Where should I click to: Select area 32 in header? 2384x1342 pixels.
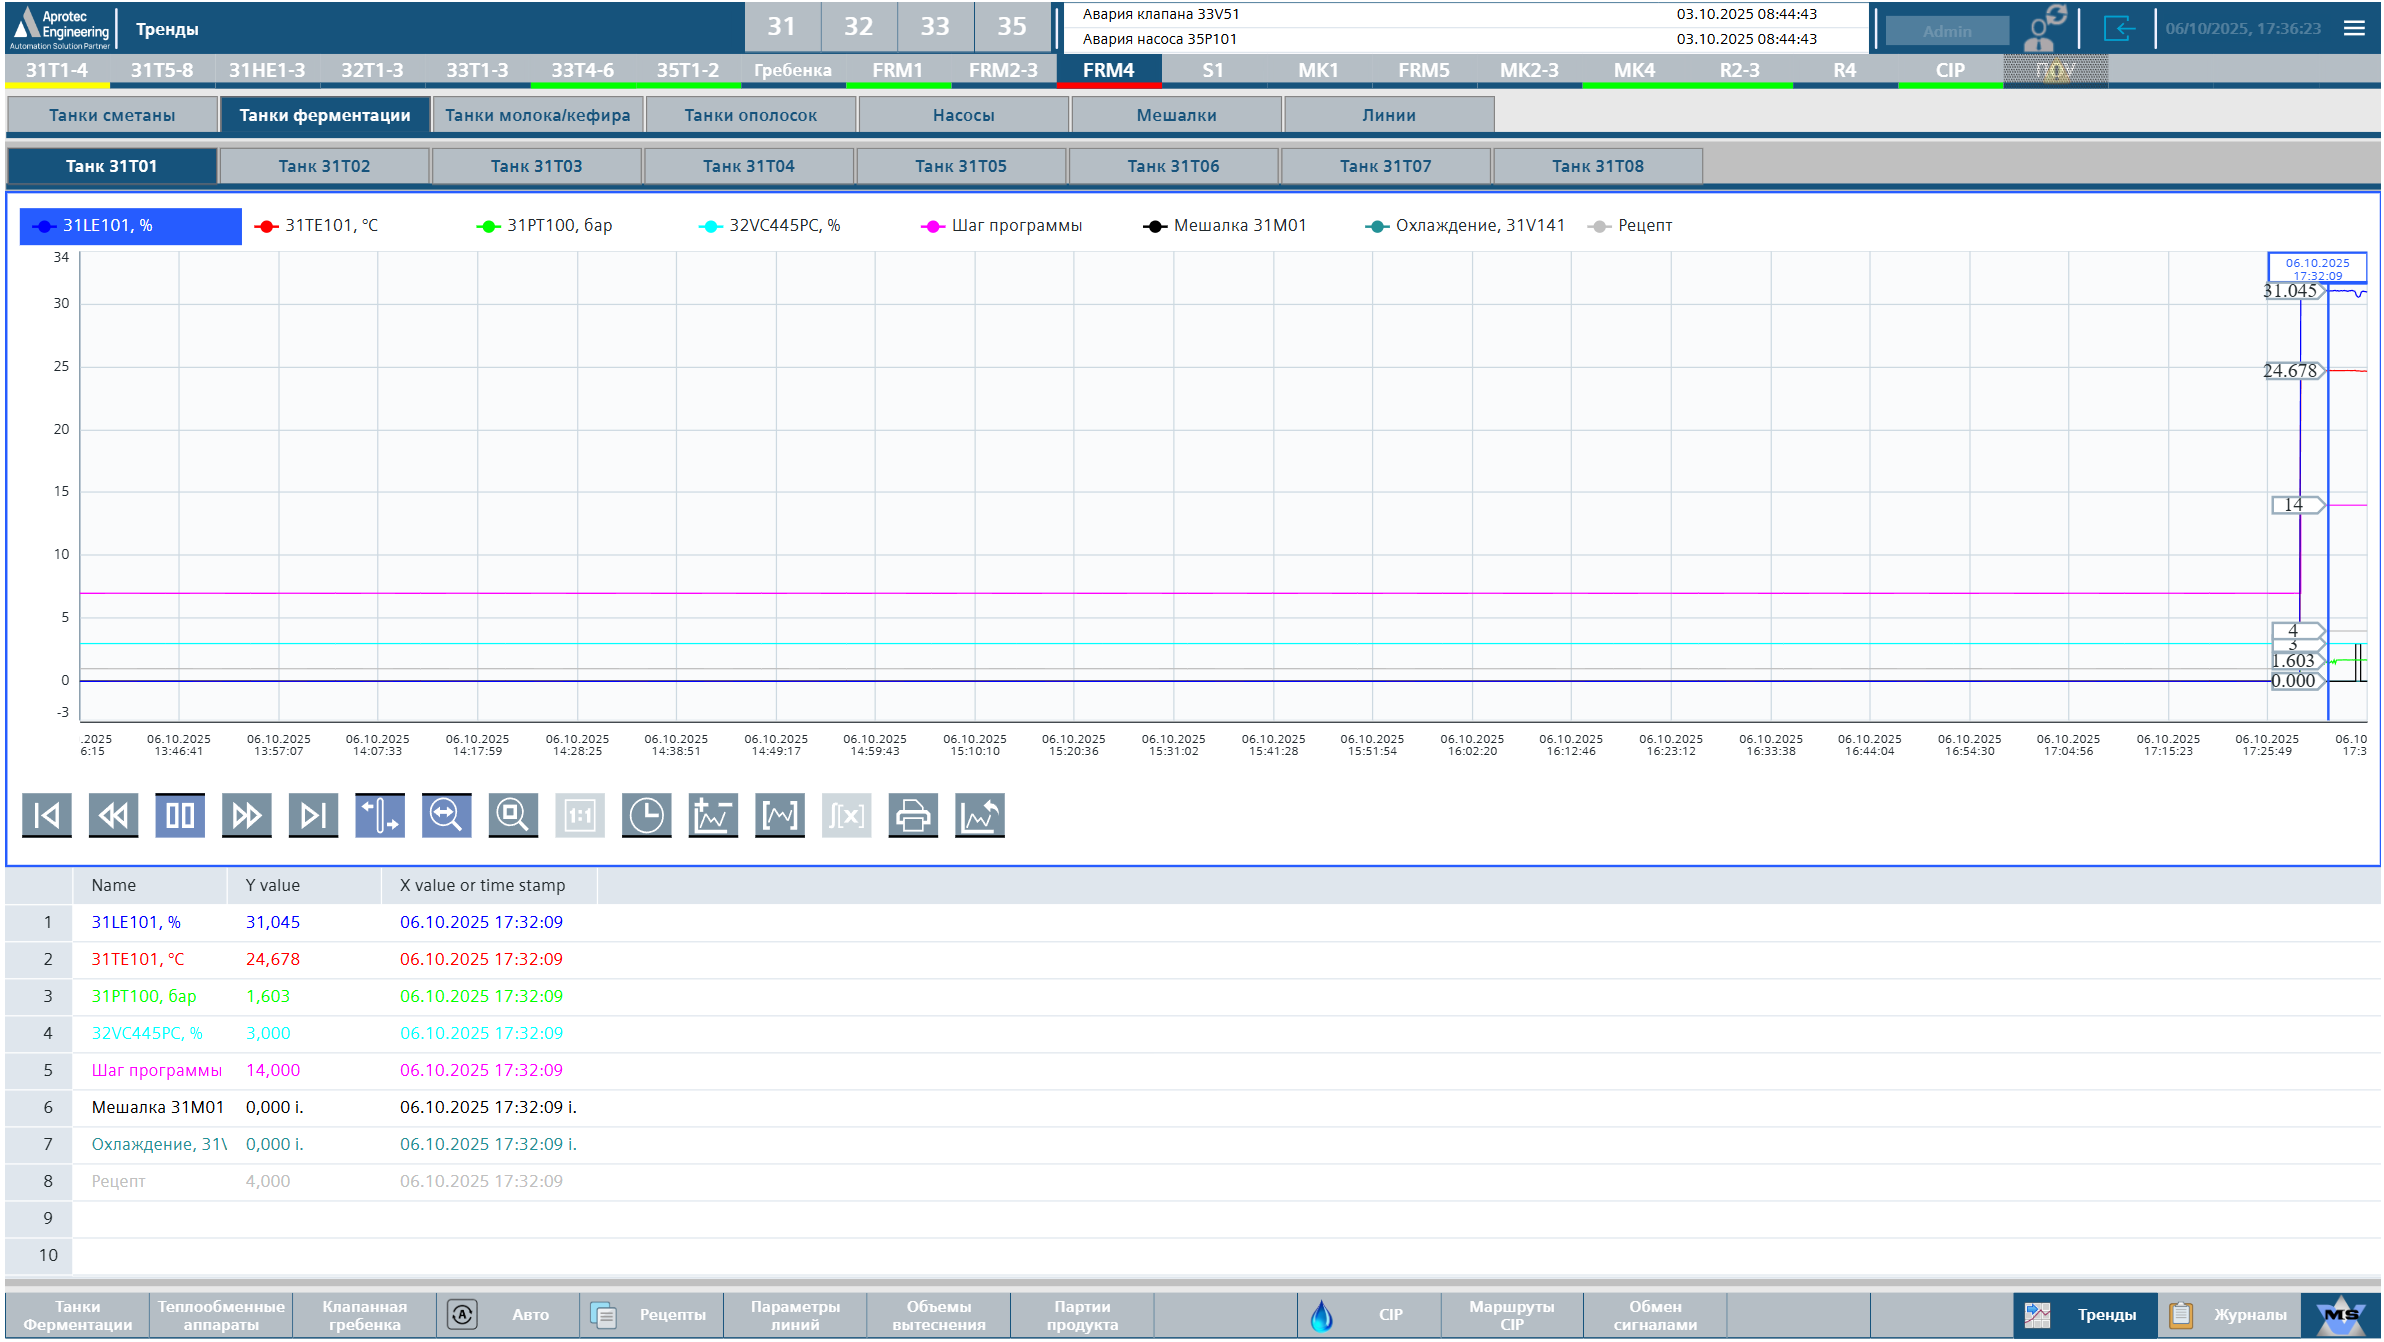click(x=858, y=27)
